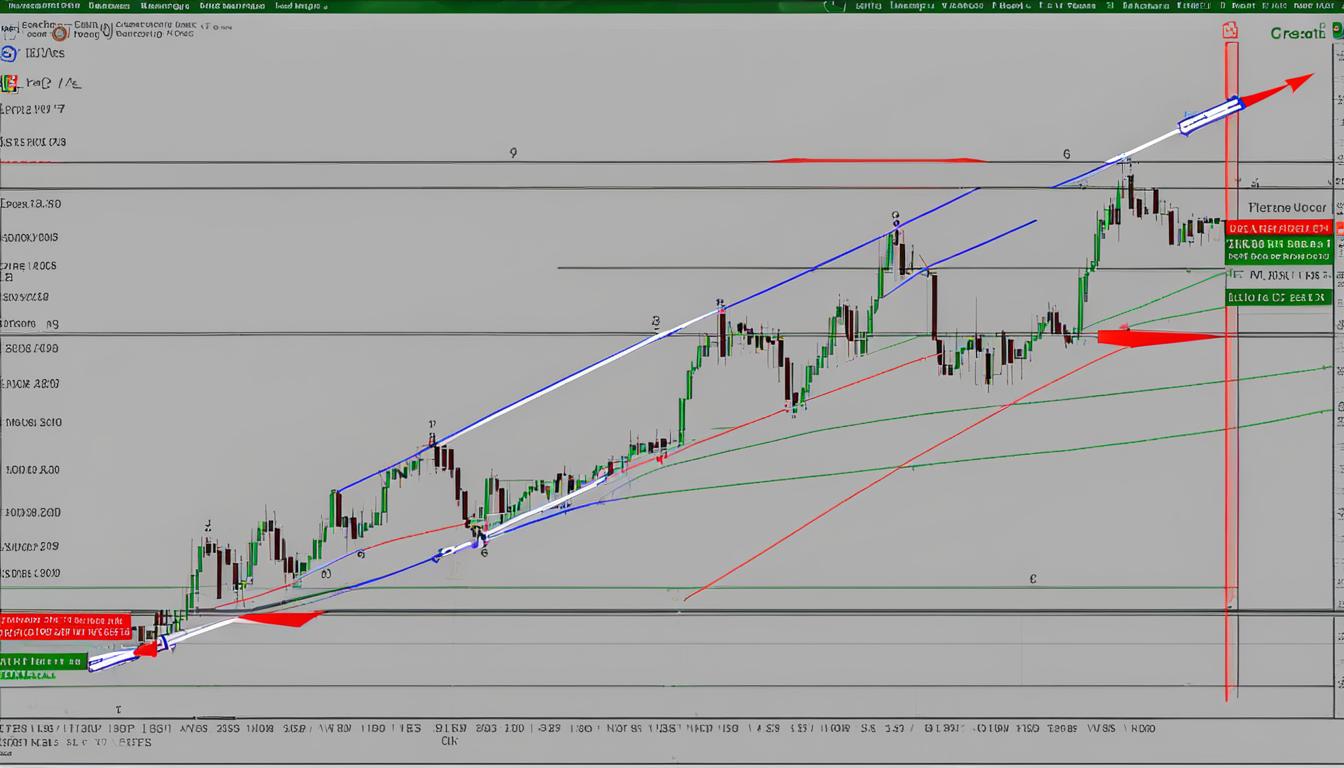The width and height of the screenshot is (1344, 768).
Task: Click the green label under the red block, bottom left
Action: click(43, 661)
